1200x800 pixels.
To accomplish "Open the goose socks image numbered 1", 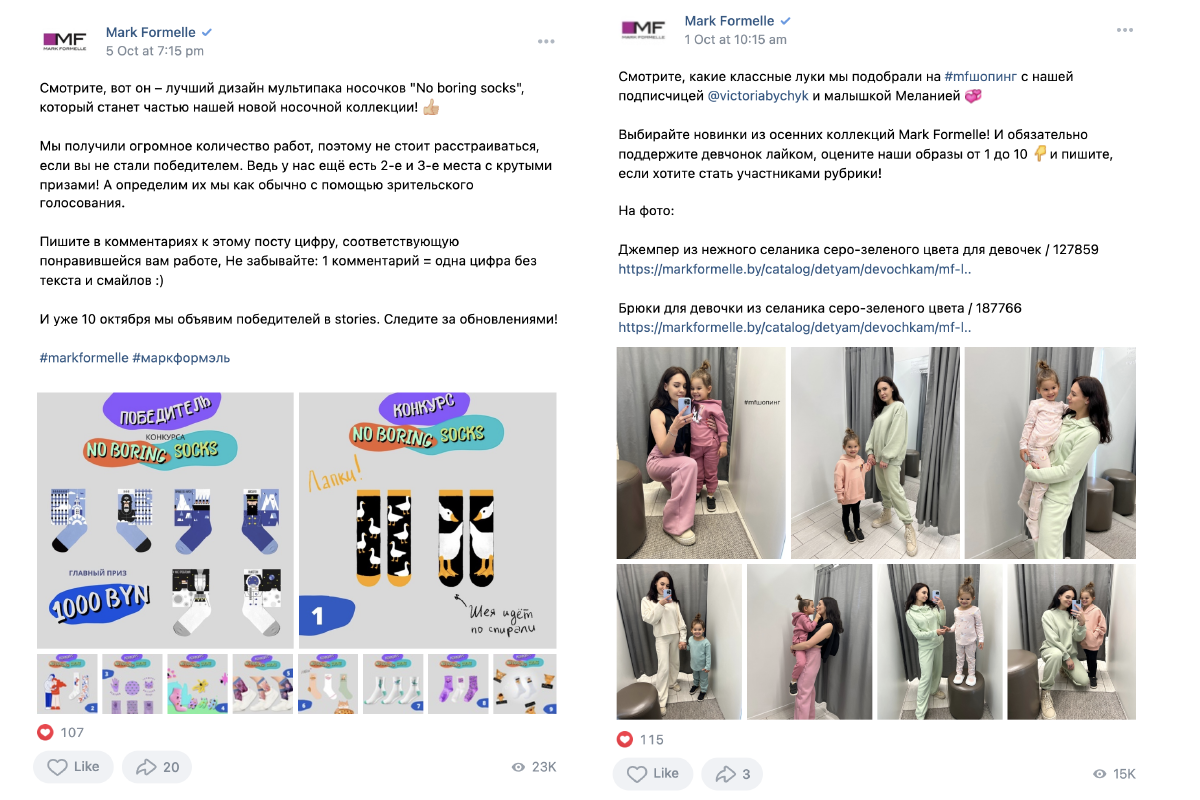I will (428, 520).
